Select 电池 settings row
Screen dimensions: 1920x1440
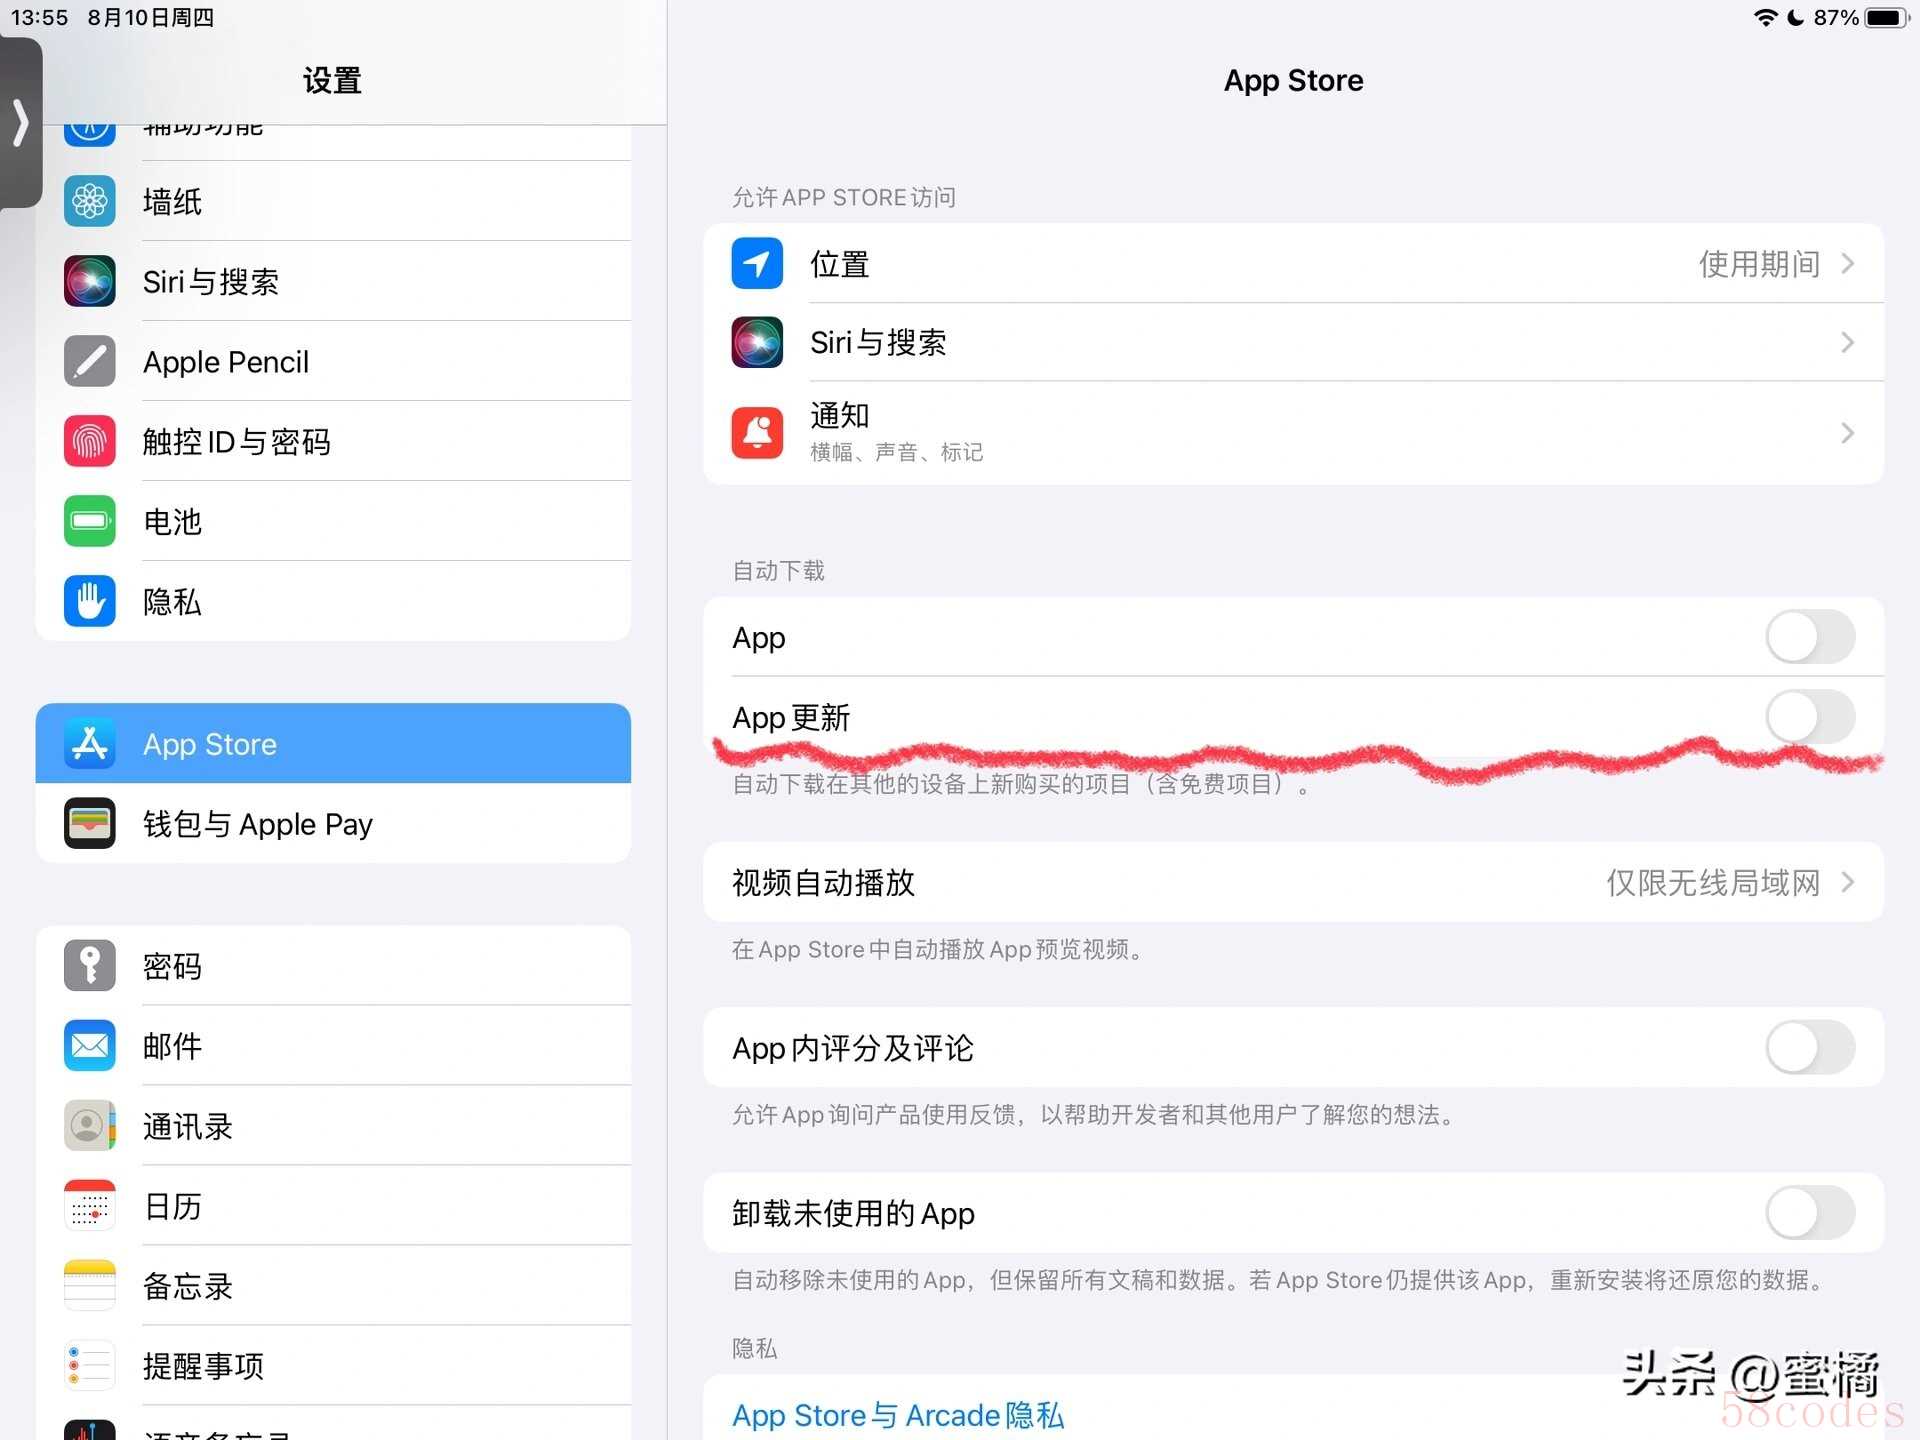click(333, 521)
